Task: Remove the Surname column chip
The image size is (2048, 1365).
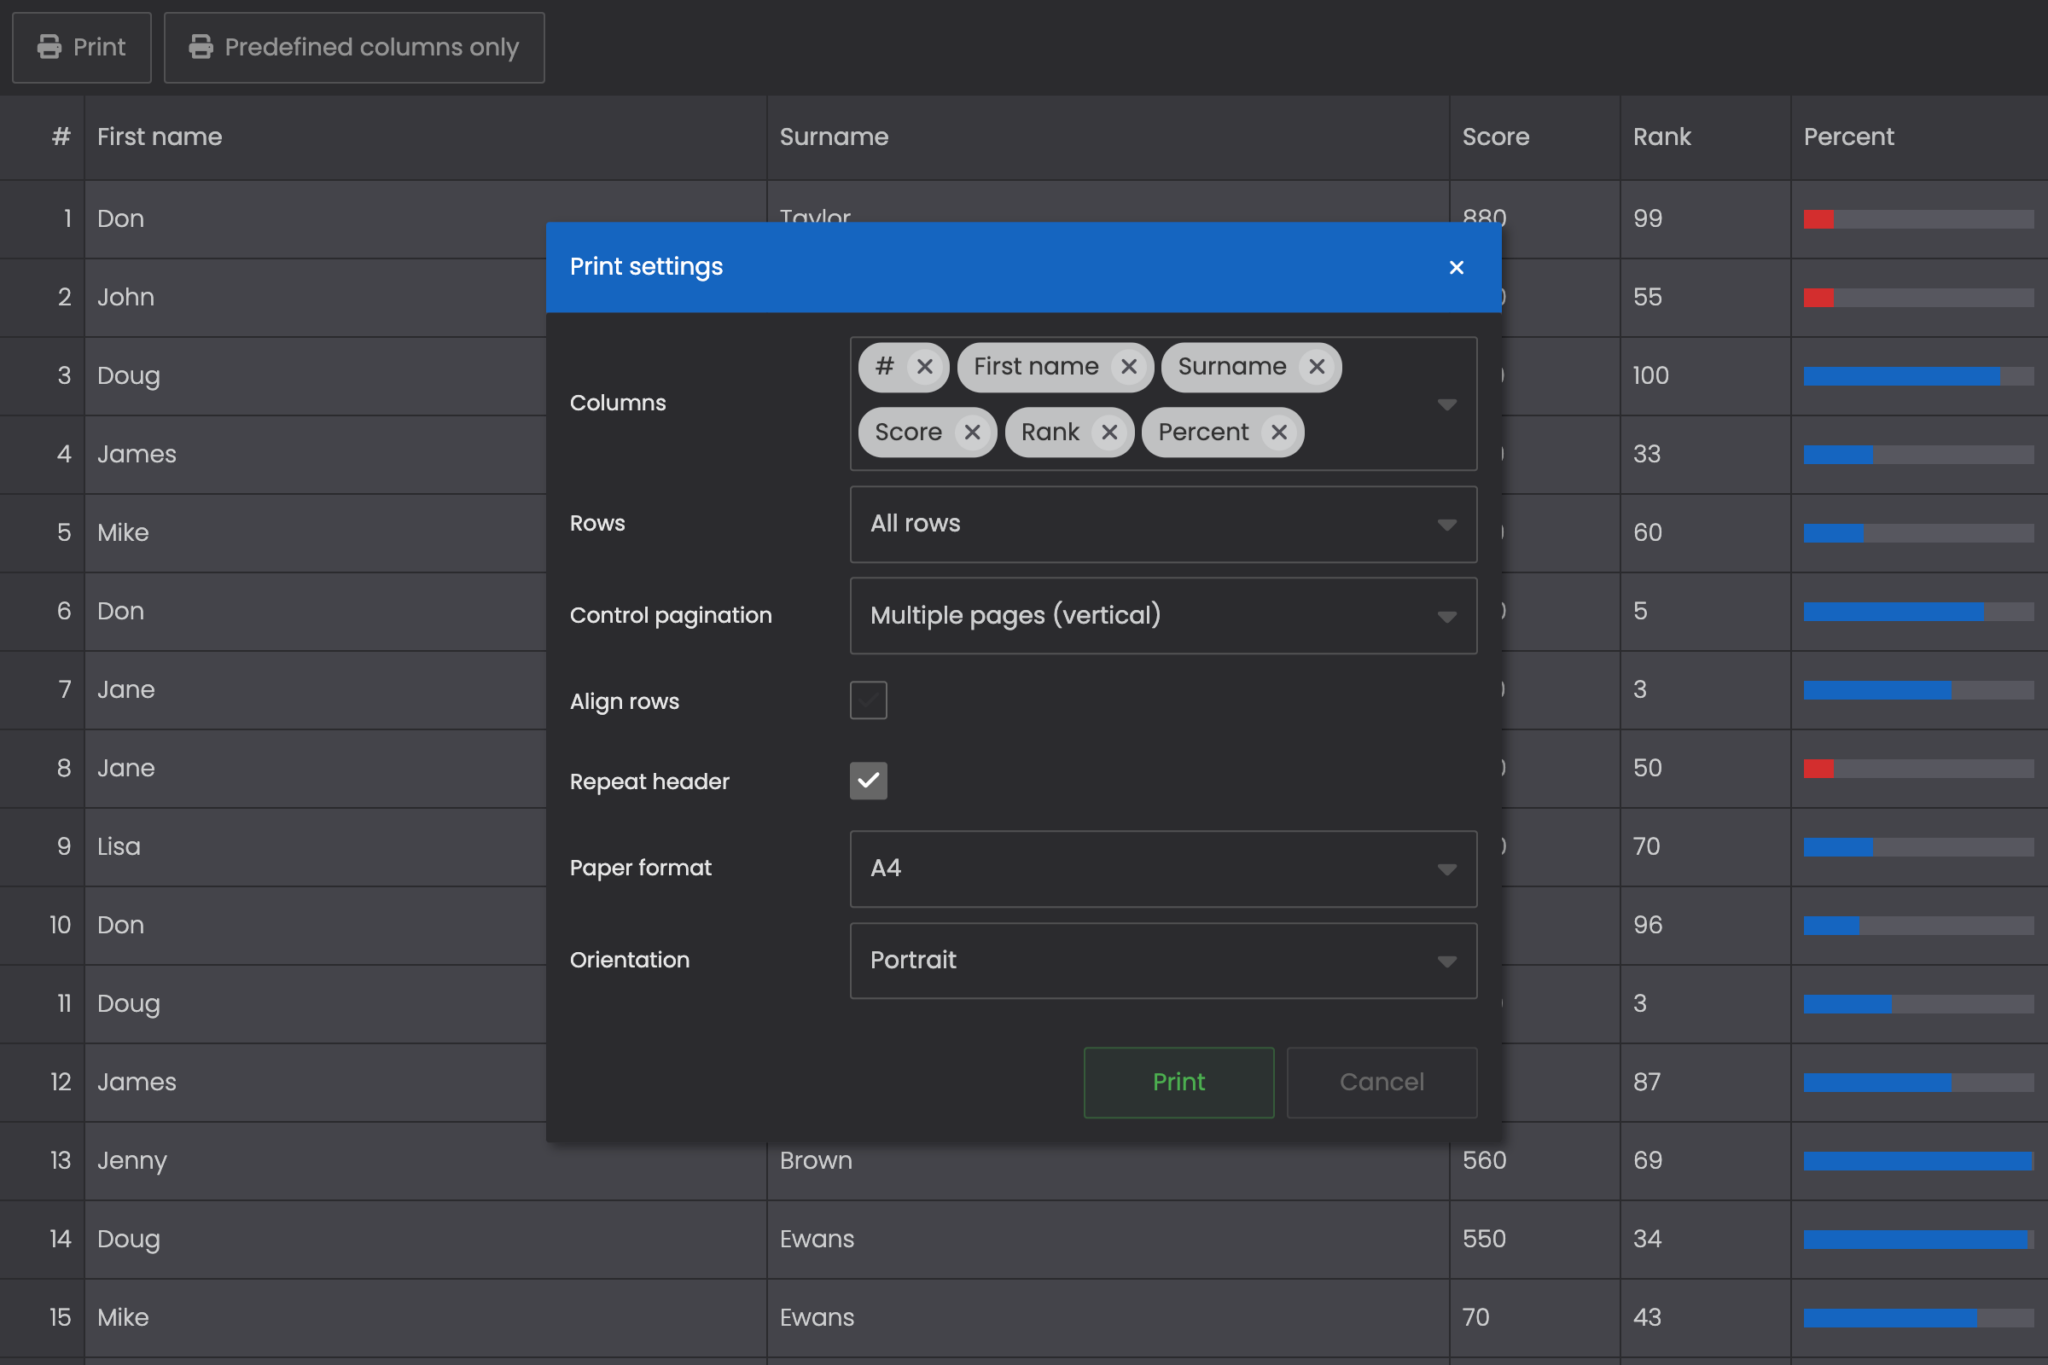Action: [1317, 367]
